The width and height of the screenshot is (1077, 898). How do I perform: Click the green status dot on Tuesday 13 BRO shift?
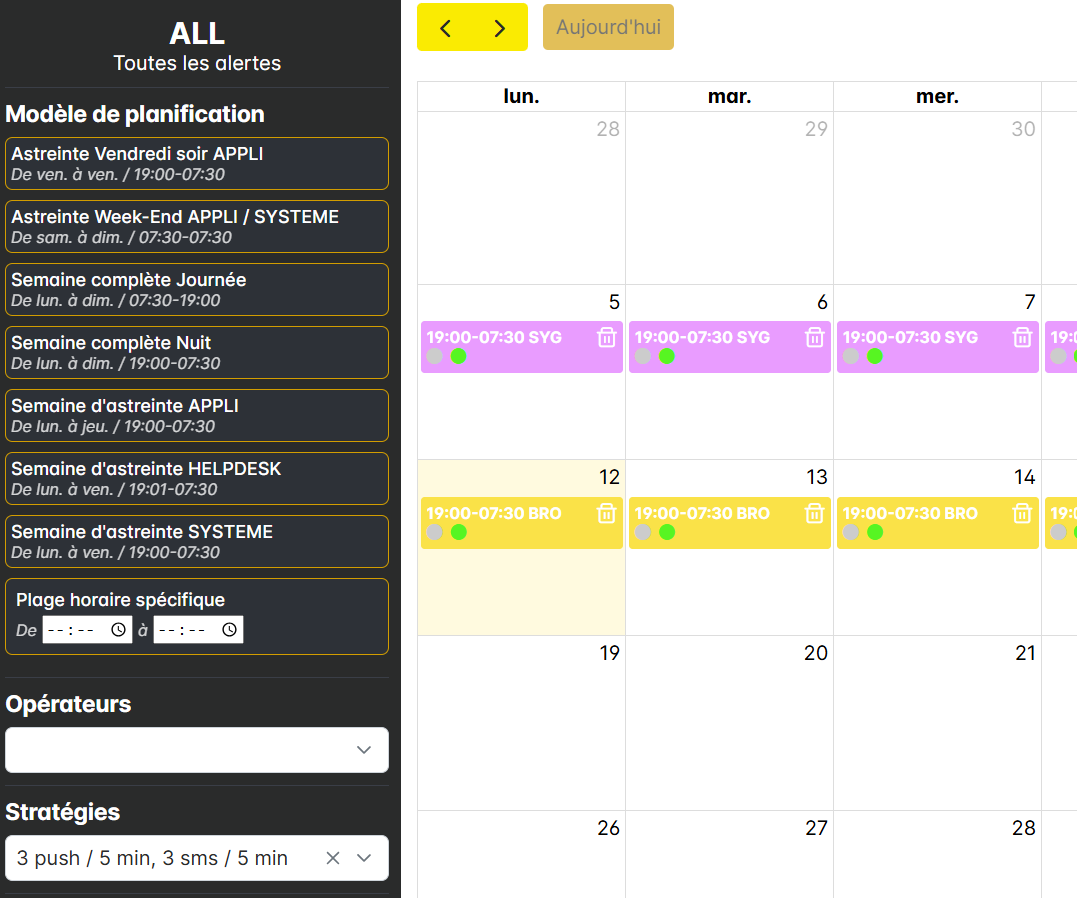coord(667,532)
